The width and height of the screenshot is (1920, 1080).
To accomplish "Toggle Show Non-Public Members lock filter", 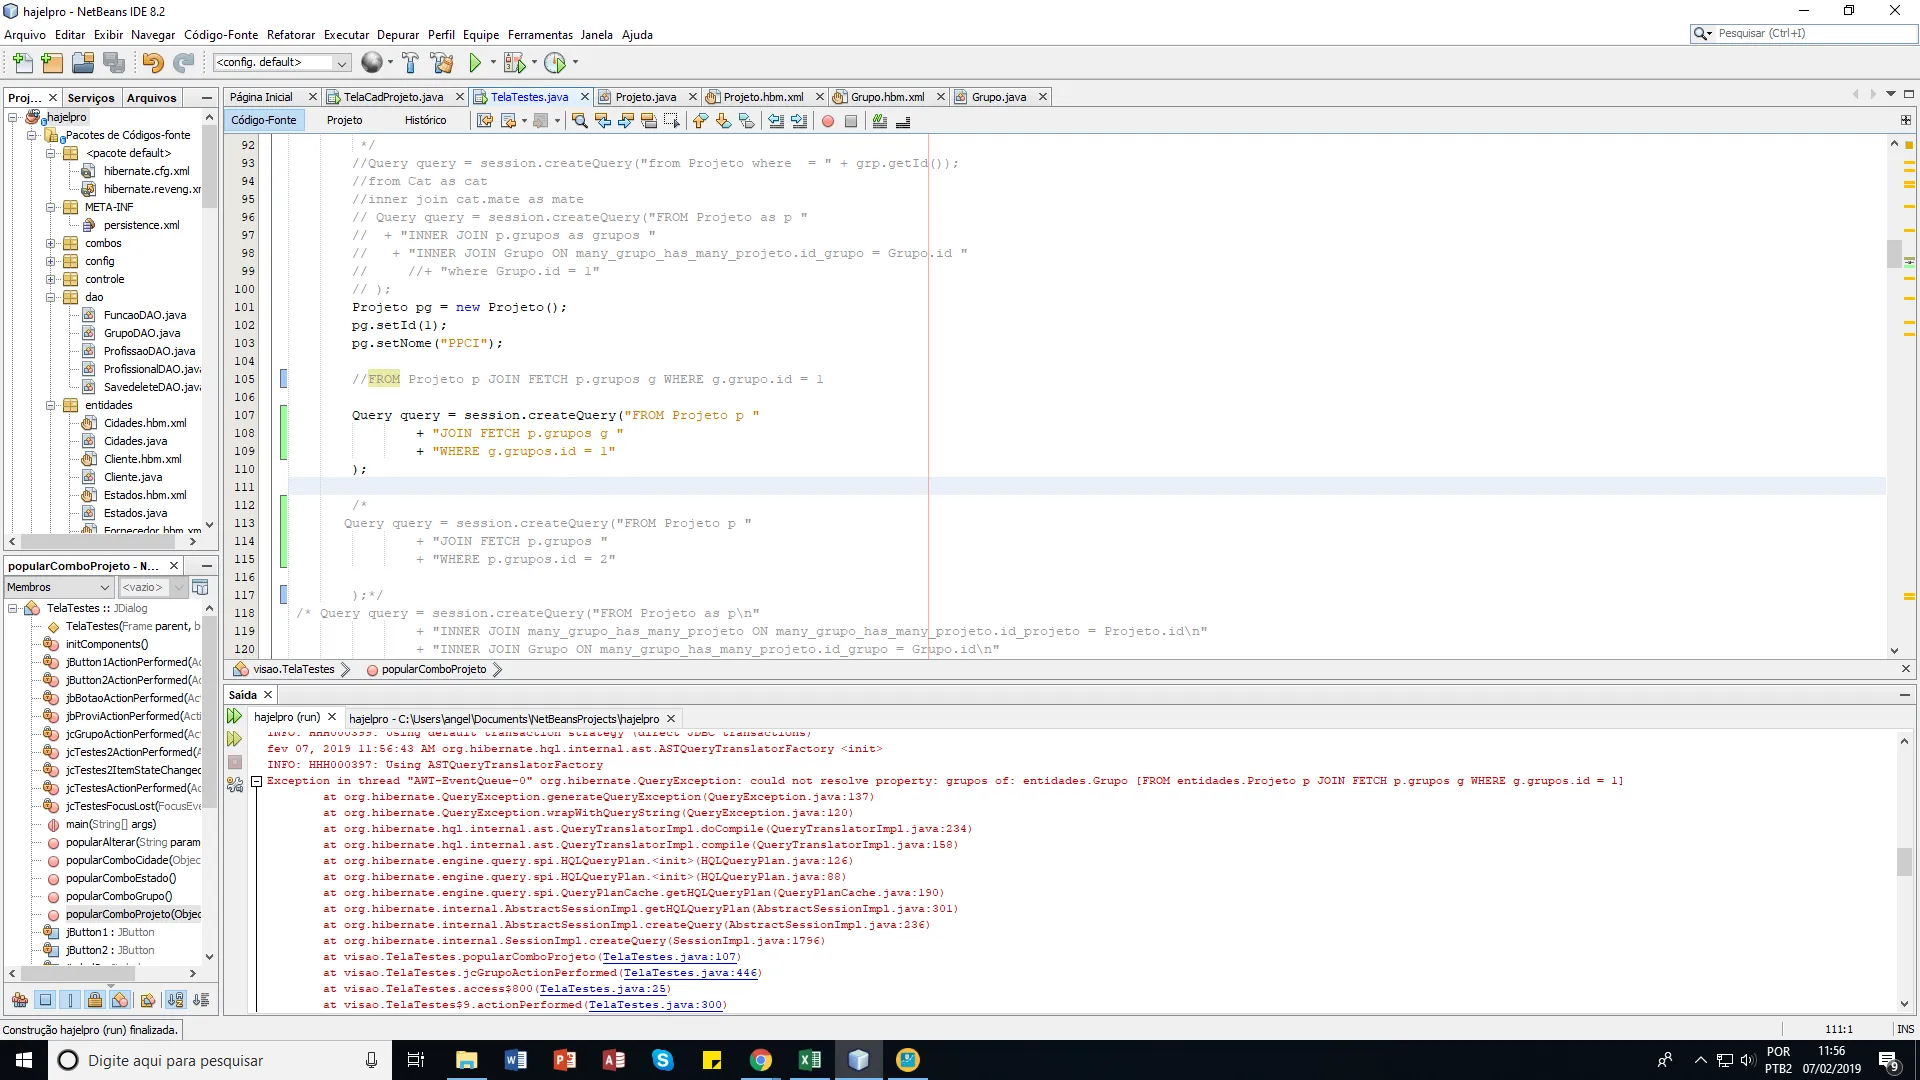I will (95, 1000).
